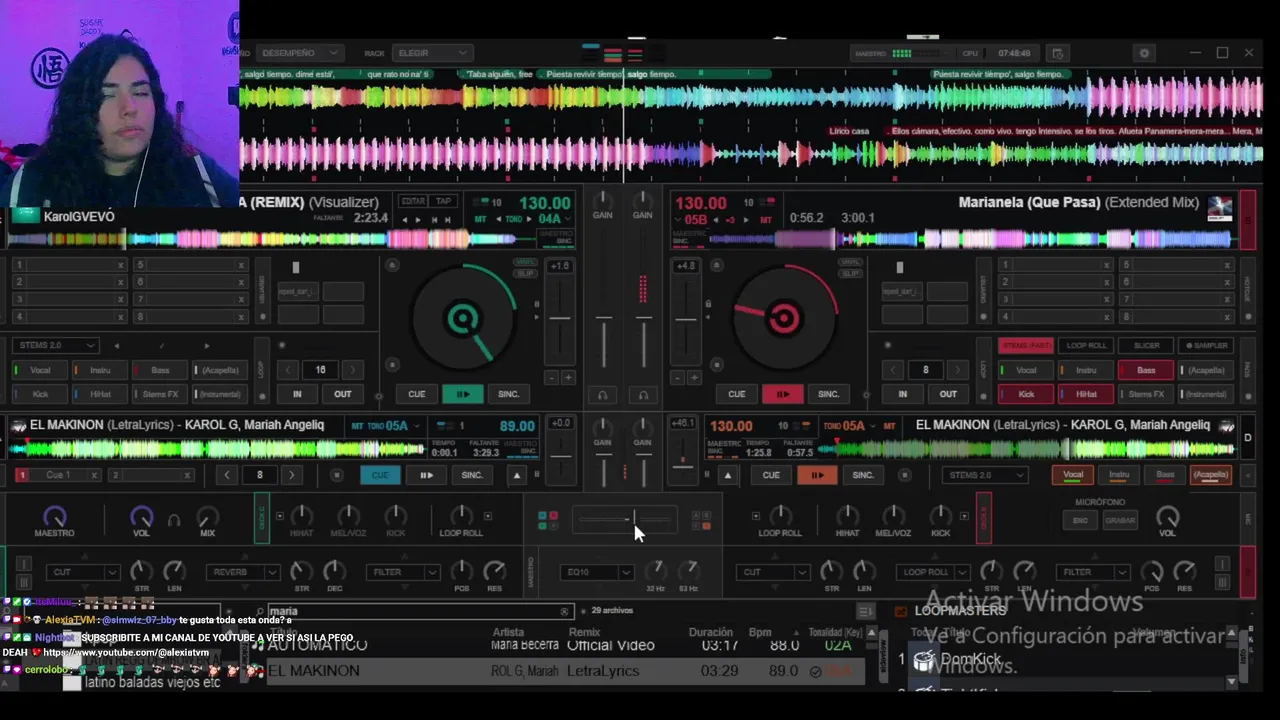Open the DESEMPEÑO layout dropdown
1280x720 pixels.
pyautogui.click(x=298, y=53)
